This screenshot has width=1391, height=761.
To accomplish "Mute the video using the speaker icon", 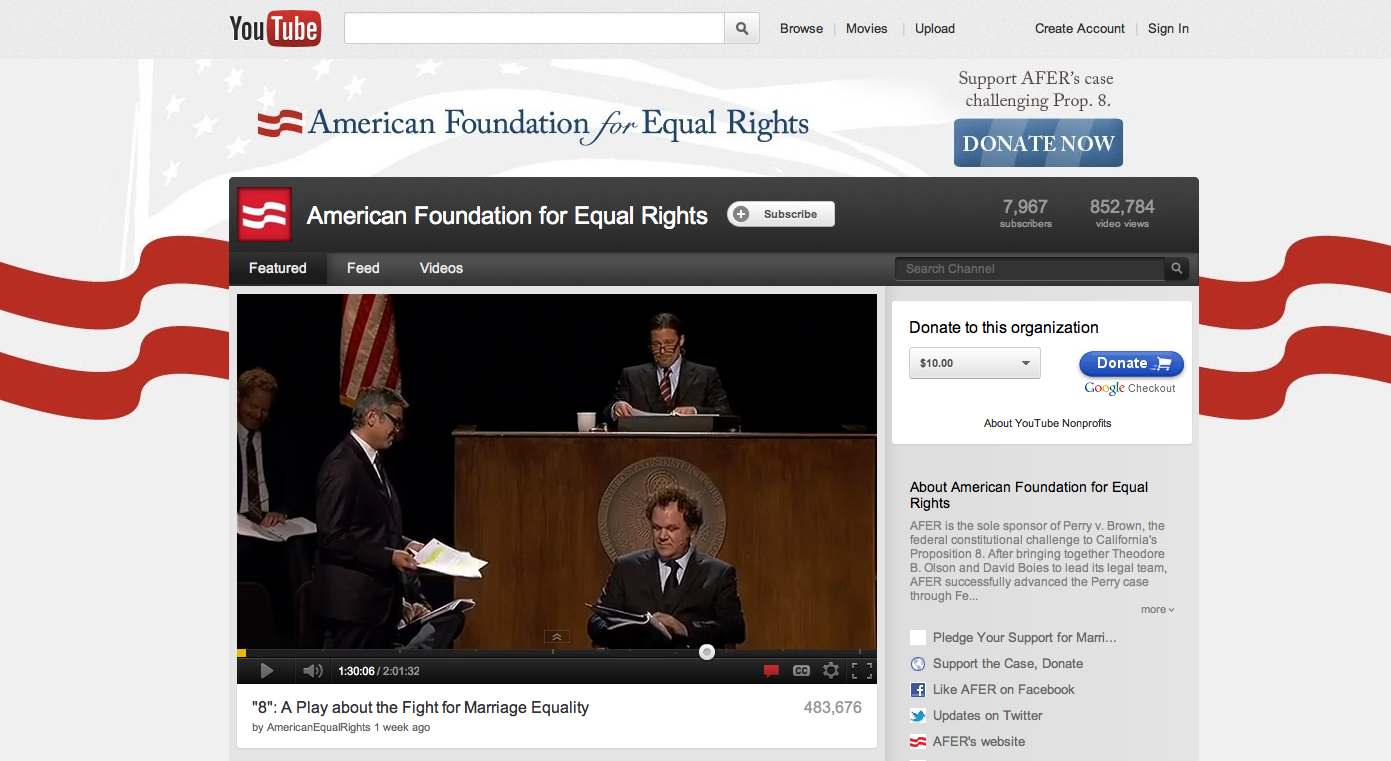I will point(313,671).
